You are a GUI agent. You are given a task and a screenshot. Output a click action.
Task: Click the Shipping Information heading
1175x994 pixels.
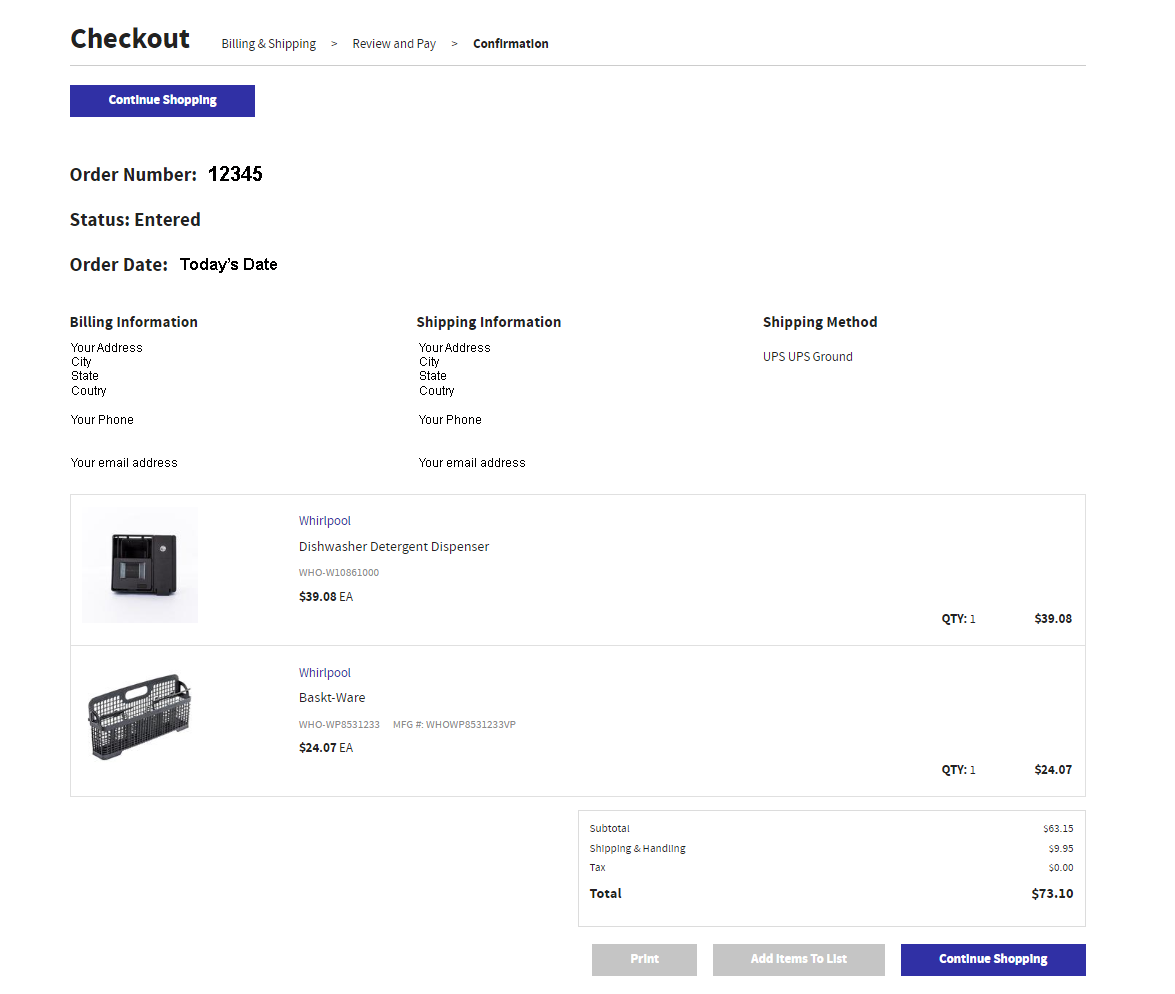point(489,322)
